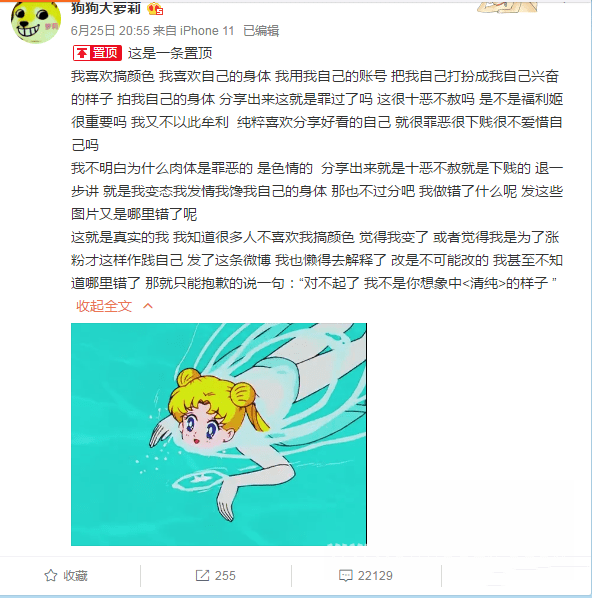
Task: Enlarge the Sailor Moon swimming image
Action: pos(219,434)
